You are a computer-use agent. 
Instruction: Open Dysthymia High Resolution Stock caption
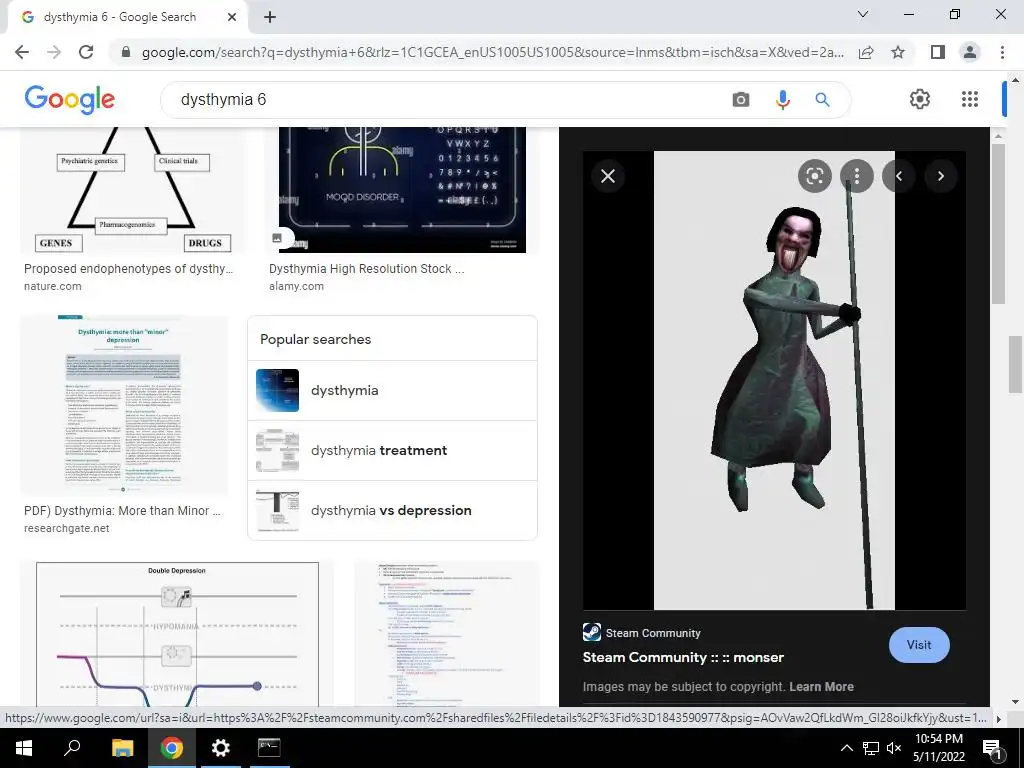[366, 269]
